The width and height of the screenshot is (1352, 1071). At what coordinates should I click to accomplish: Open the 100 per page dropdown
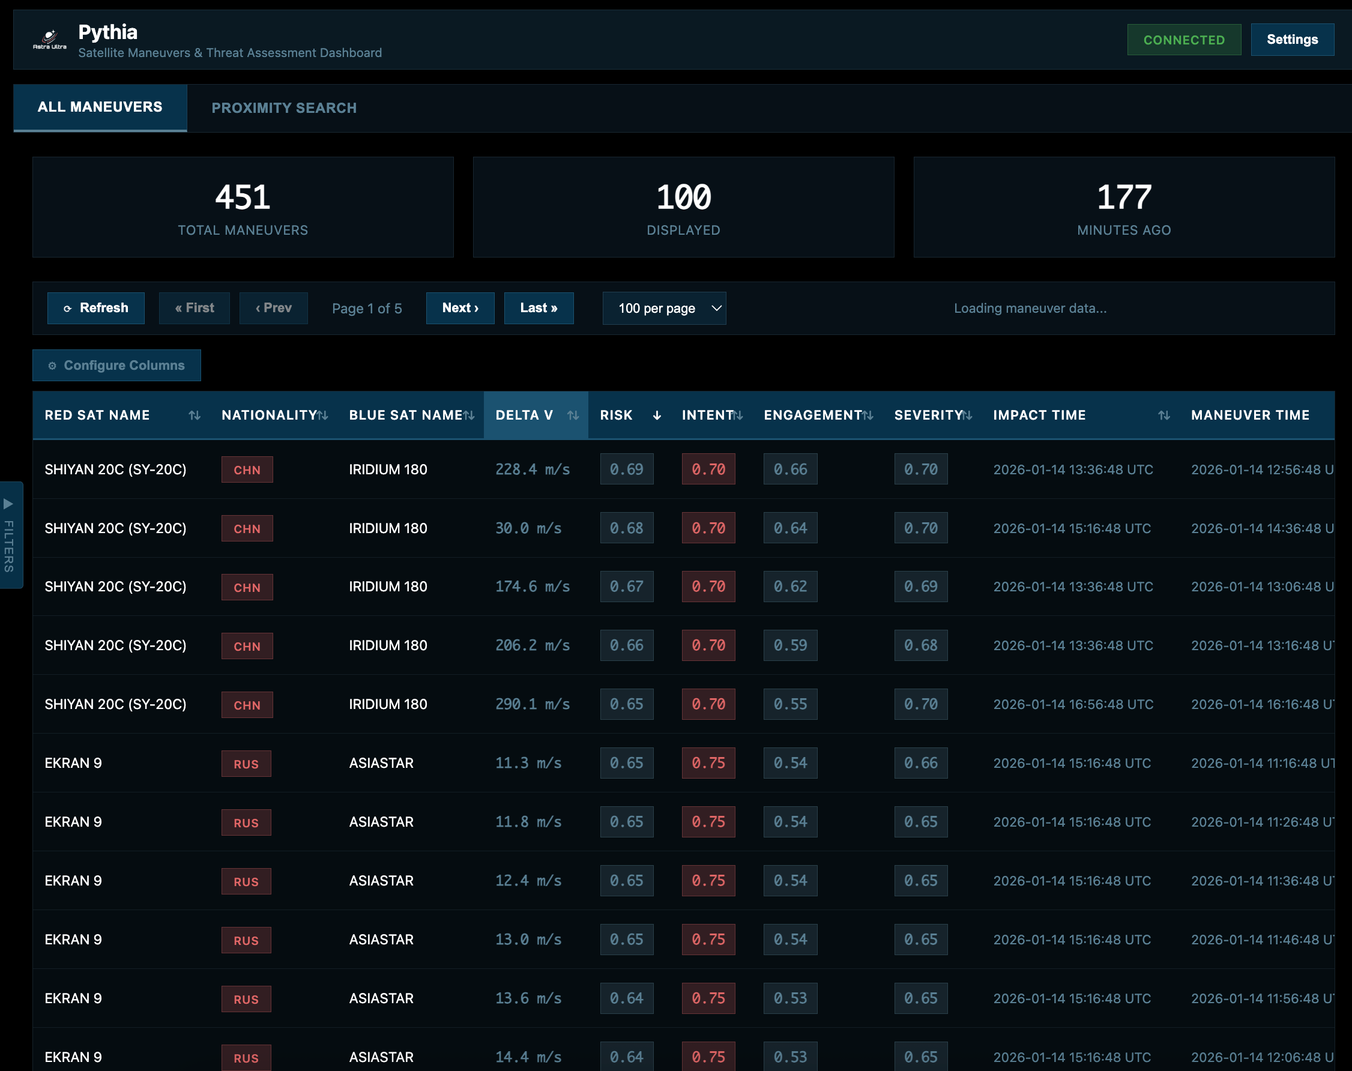pyautogui.click(x=664, y=308)
